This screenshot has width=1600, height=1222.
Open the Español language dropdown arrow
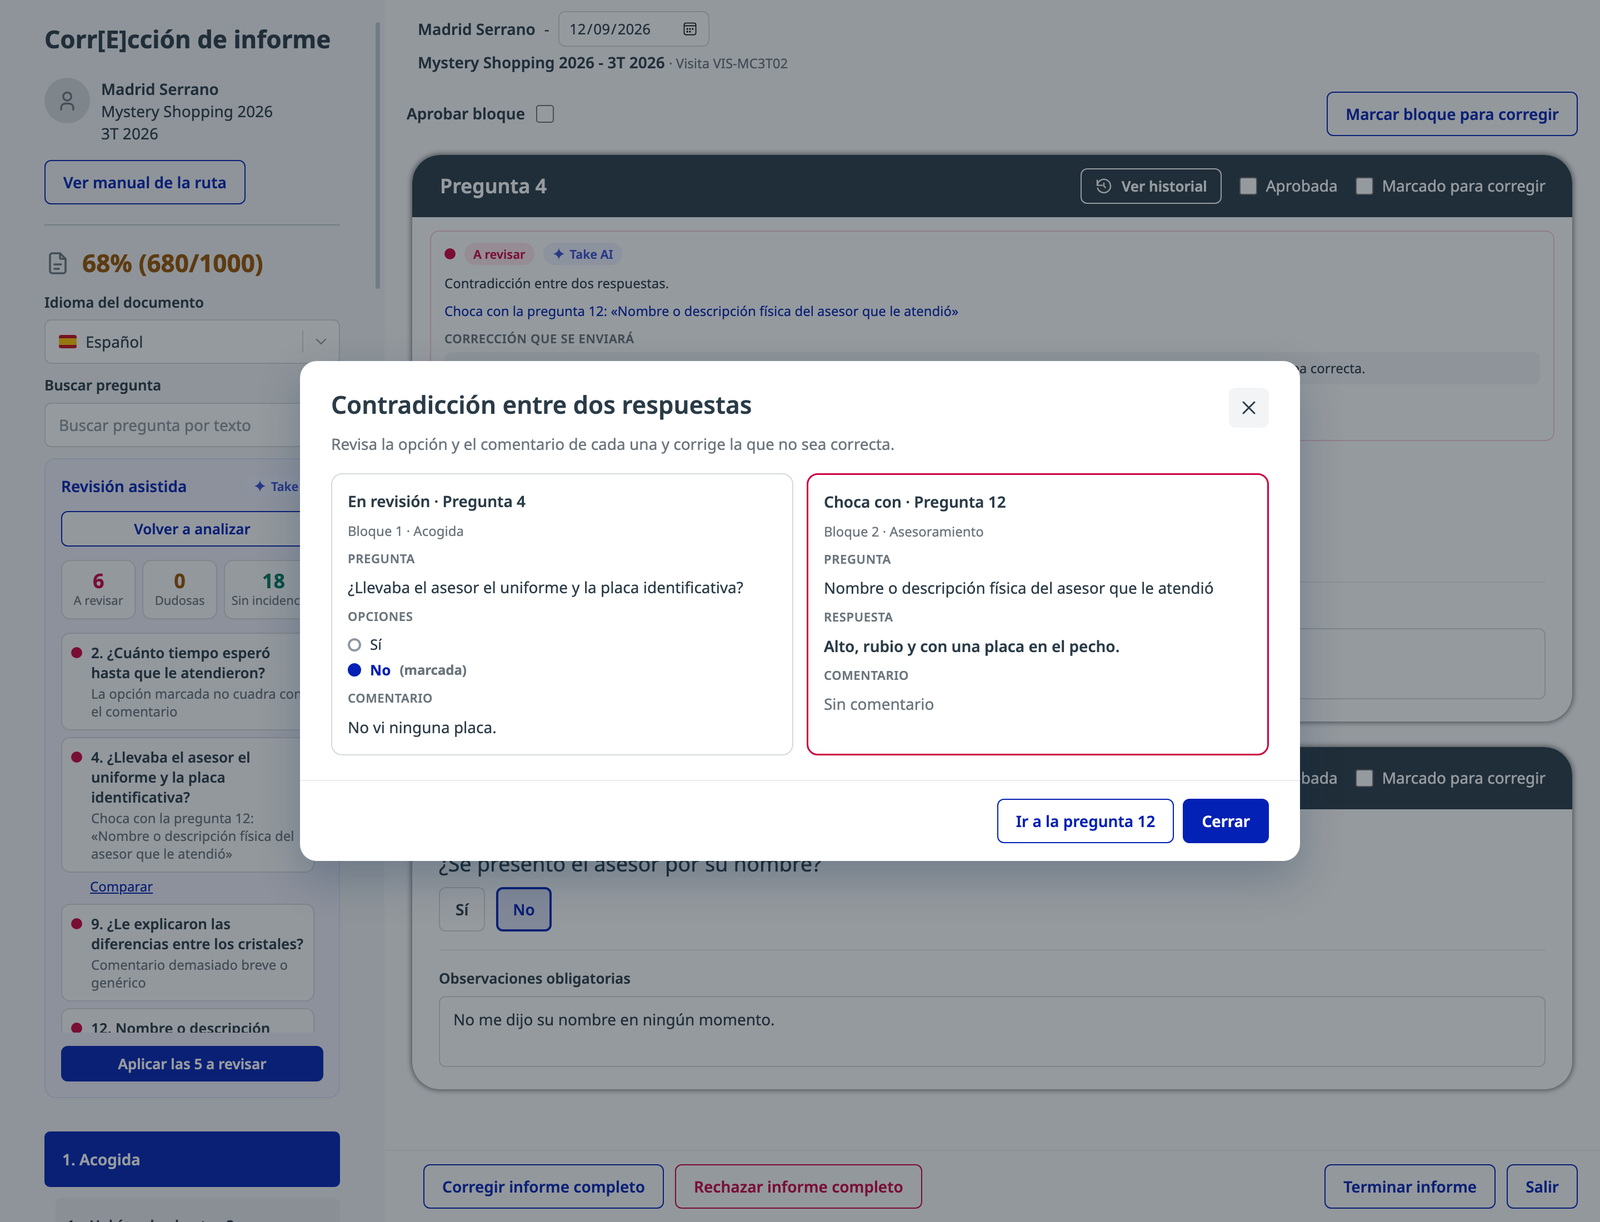pyautogui.click(x=321, y=342)
